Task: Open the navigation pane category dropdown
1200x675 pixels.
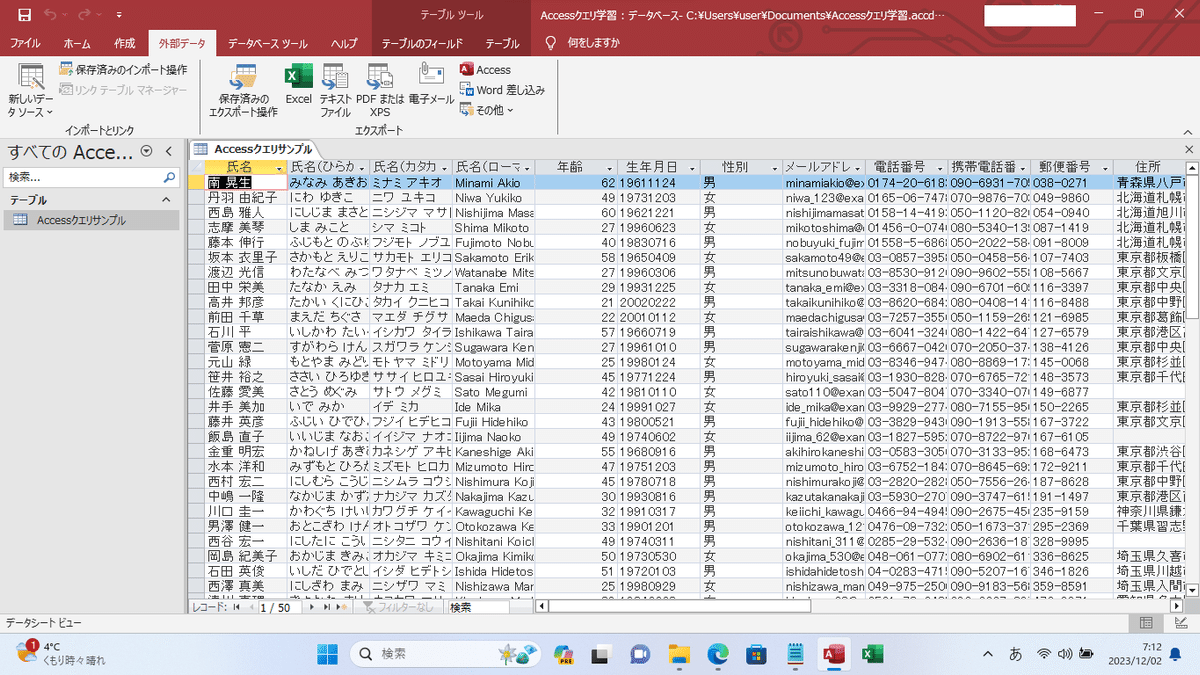Action: (147, 151)
